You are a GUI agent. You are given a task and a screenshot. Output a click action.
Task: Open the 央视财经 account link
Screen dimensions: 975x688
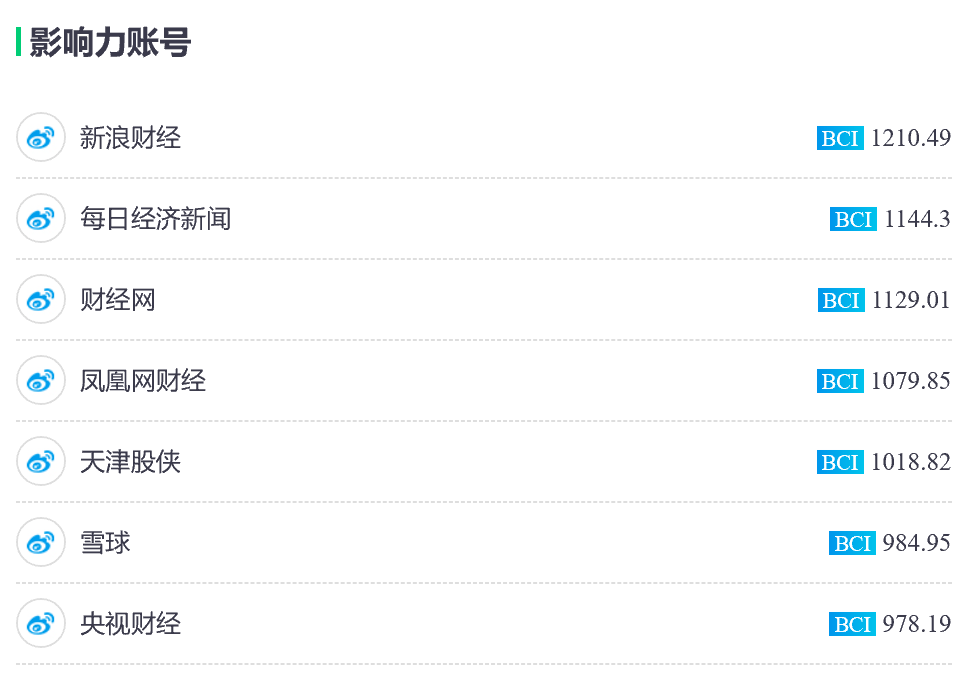coord(130,624)
